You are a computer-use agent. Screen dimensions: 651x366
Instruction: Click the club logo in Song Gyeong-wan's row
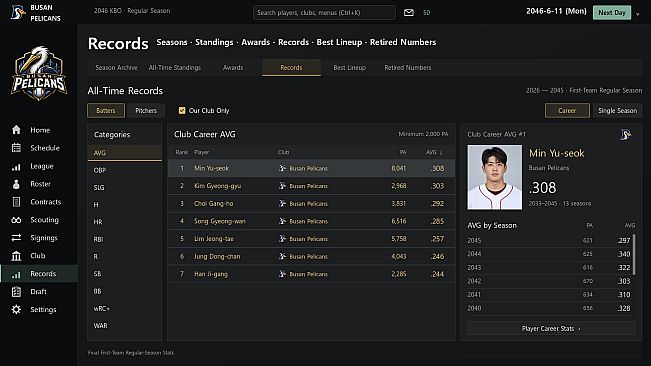pyautogui.click(x=282, y=221)
